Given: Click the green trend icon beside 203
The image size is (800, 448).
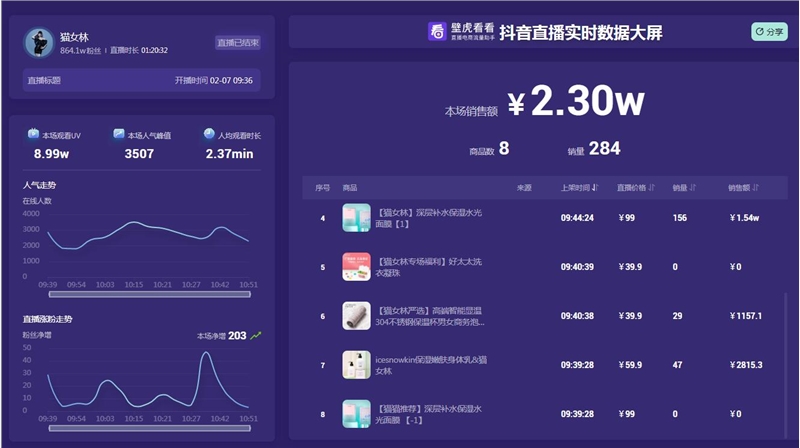Looking at the screenshot, I should [256, 336].
